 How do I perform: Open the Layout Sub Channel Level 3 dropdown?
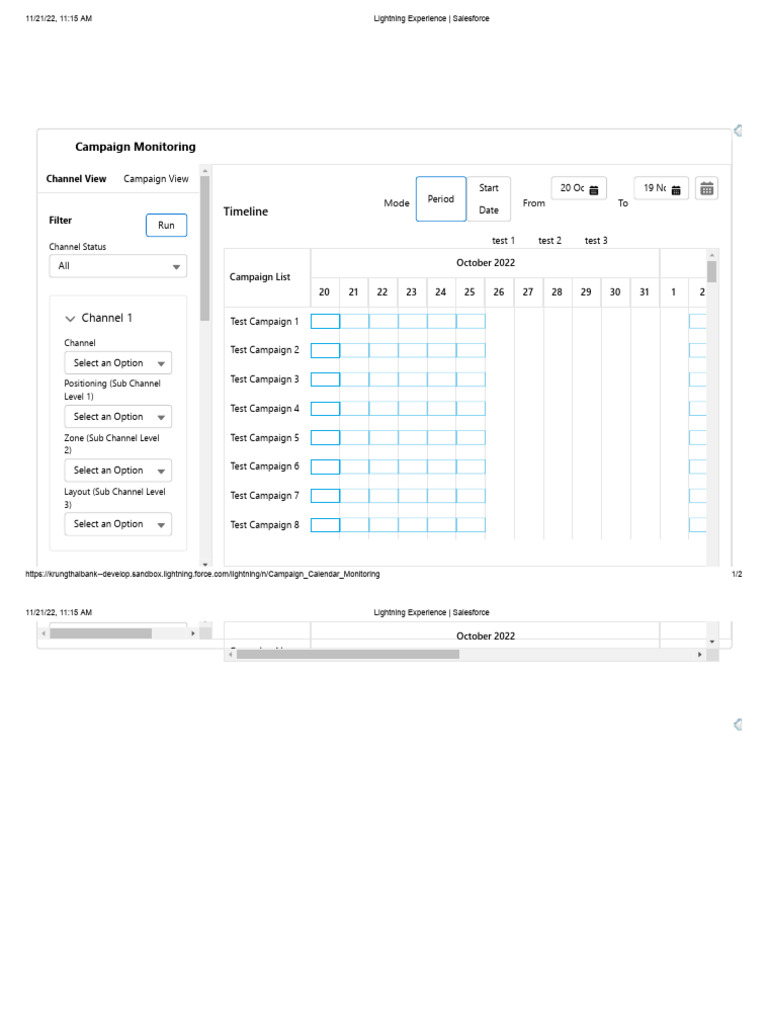pyautogui.click(x=118, y=524)
